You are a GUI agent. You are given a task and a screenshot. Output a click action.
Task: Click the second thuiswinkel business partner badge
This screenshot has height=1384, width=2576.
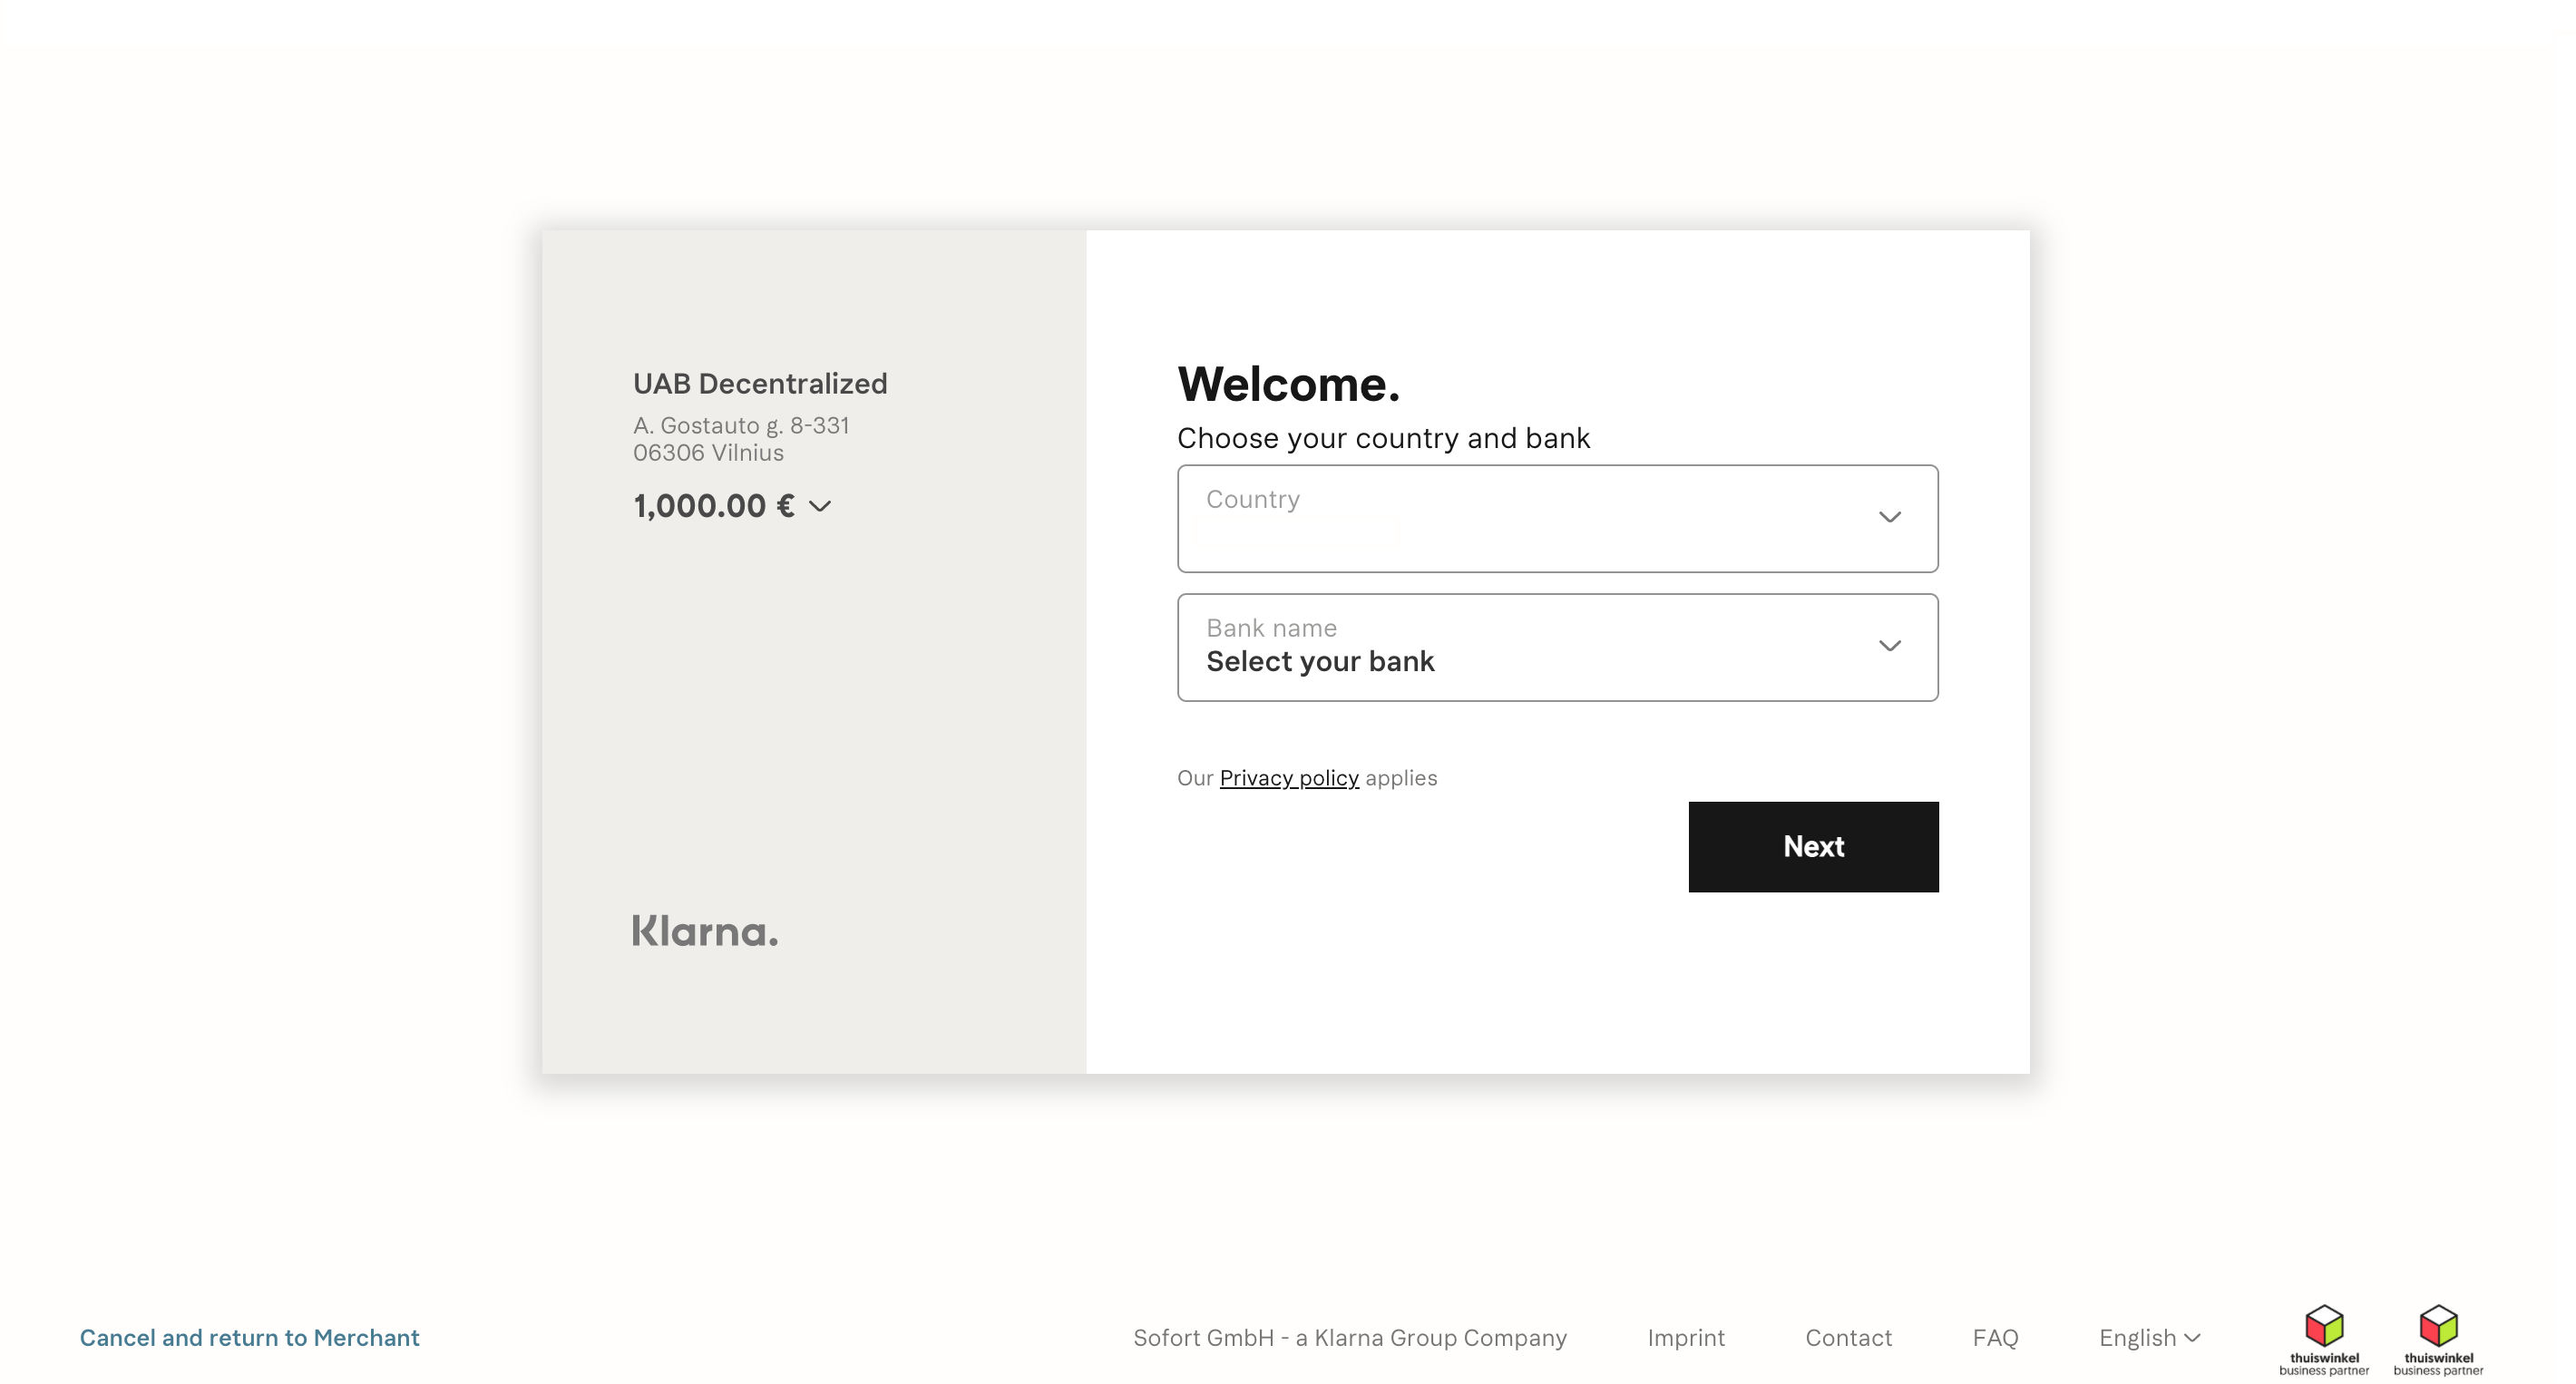tap(2438, 1340)
